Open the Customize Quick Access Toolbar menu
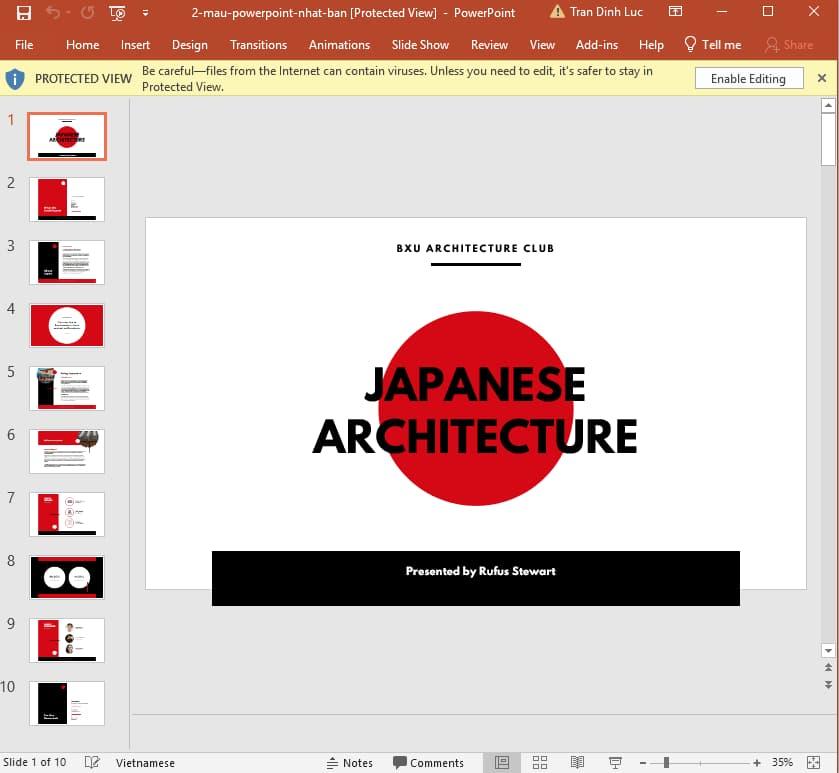 (x=145, y=12)
